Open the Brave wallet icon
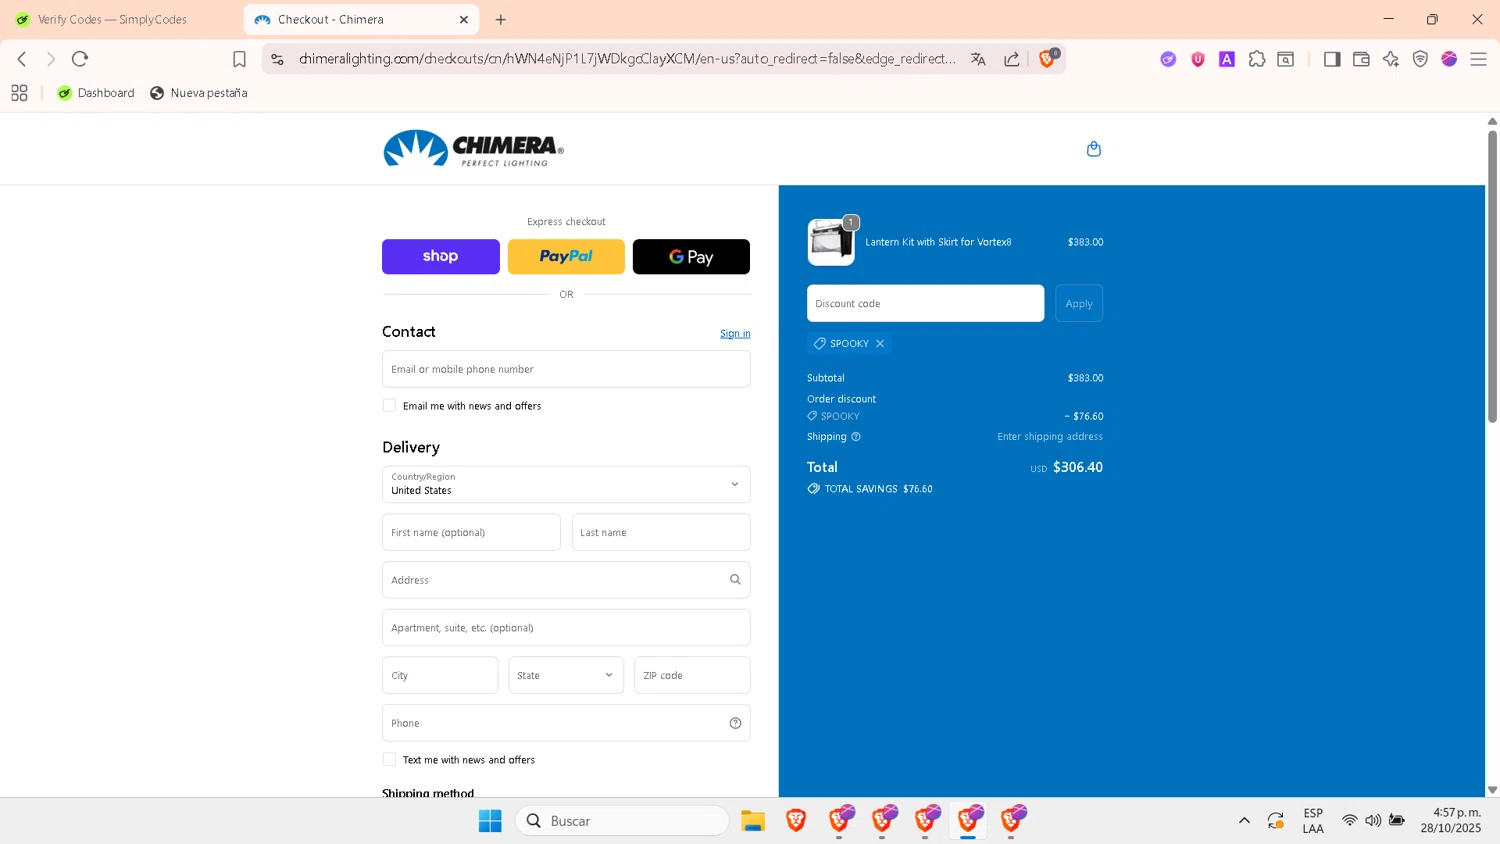 (x=1361, y=59)
